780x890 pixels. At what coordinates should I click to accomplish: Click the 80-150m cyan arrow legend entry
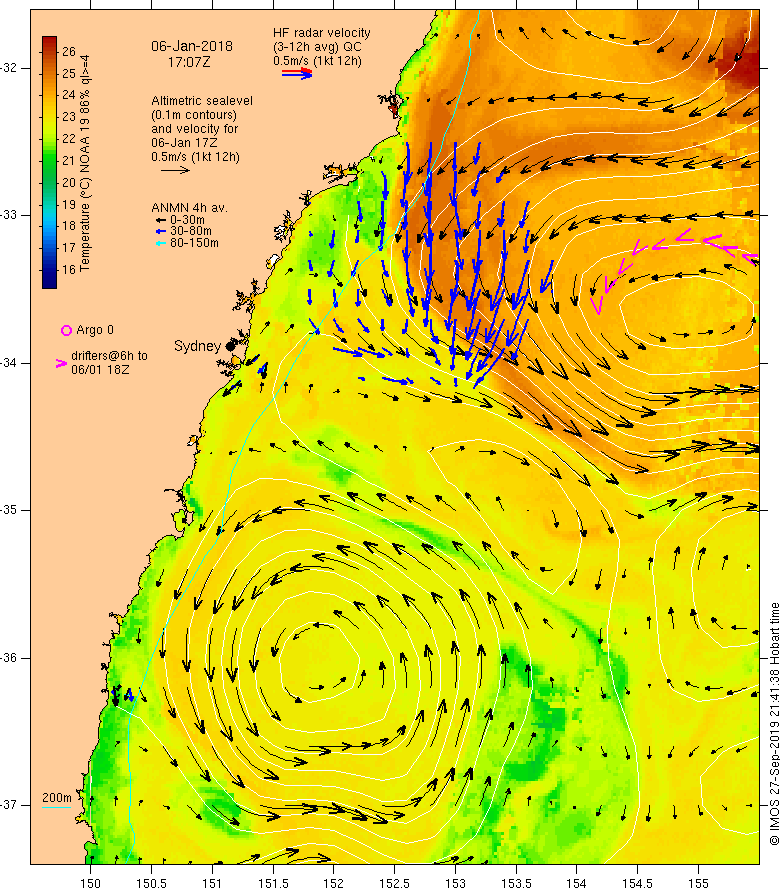point(187,243)
